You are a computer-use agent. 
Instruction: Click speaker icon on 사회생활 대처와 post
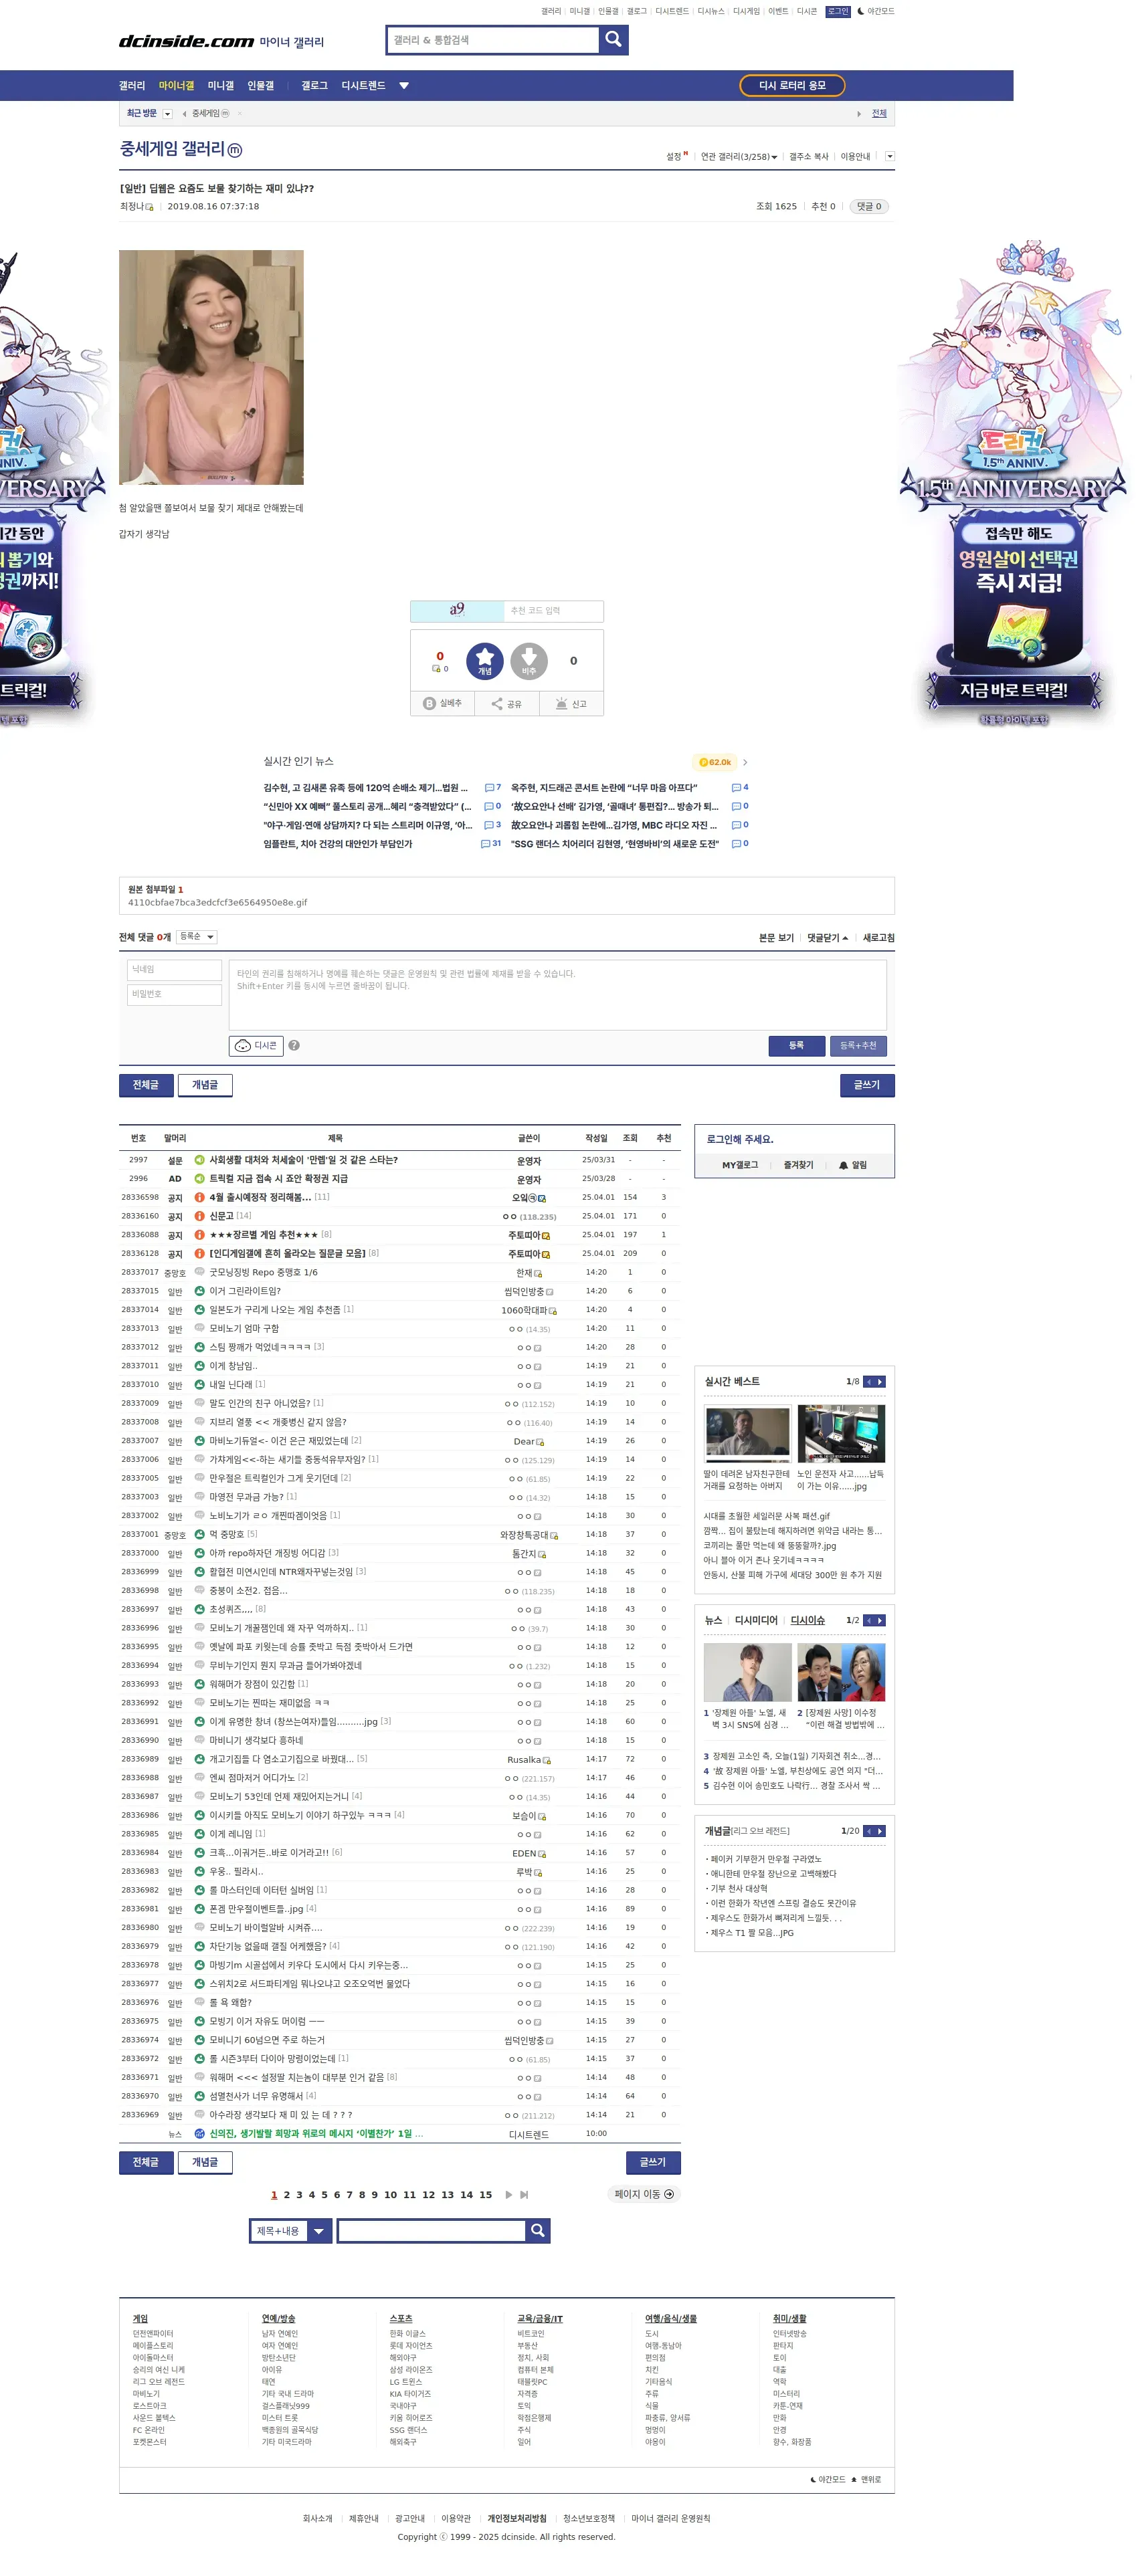199,1160
